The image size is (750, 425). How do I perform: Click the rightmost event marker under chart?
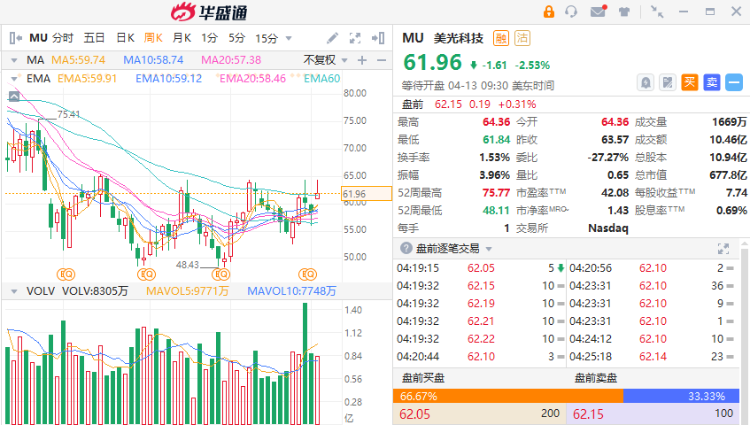coord(307,274)
